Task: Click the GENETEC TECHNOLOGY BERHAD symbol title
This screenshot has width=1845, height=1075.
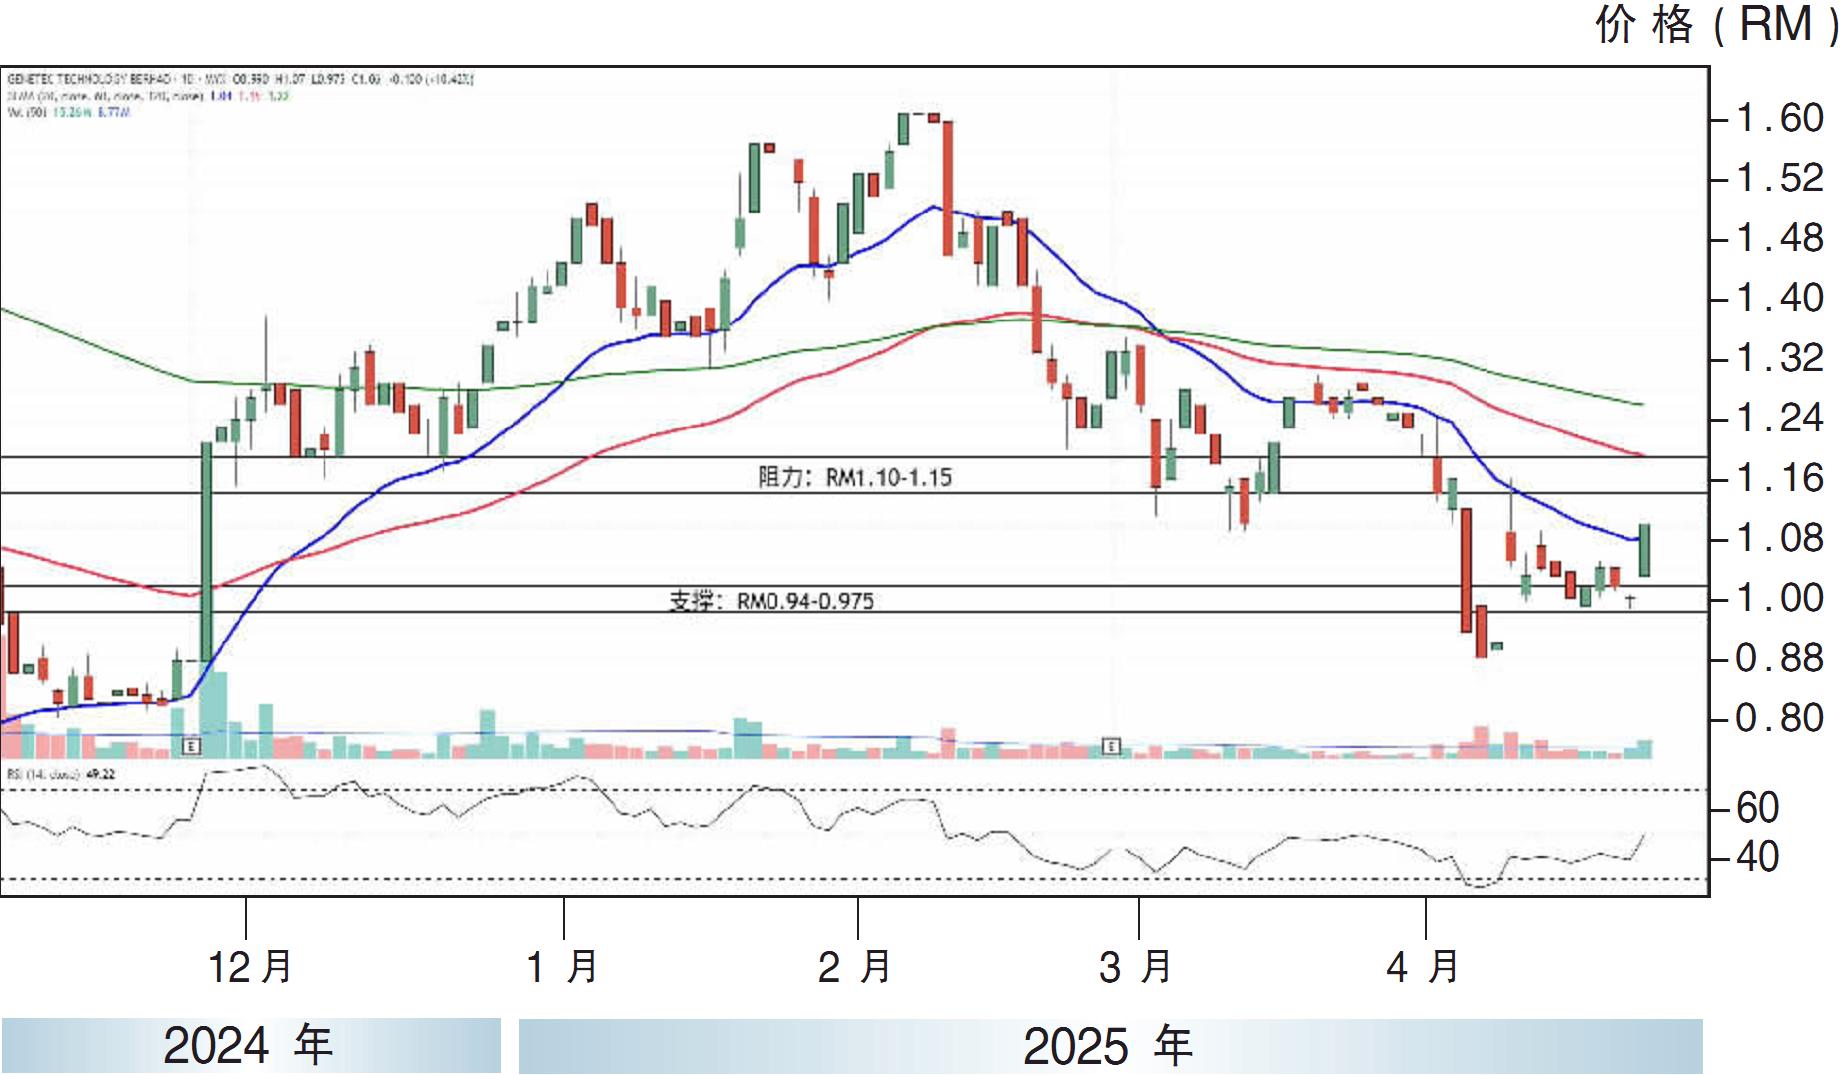Action: click(x=87, y=79)
